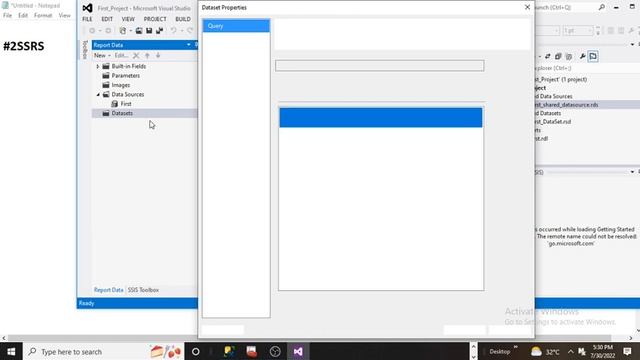Viewport: 640px width, 360px height.
Task: Open the VIEW menu in Visual Studio
Action: pos(128,19)
